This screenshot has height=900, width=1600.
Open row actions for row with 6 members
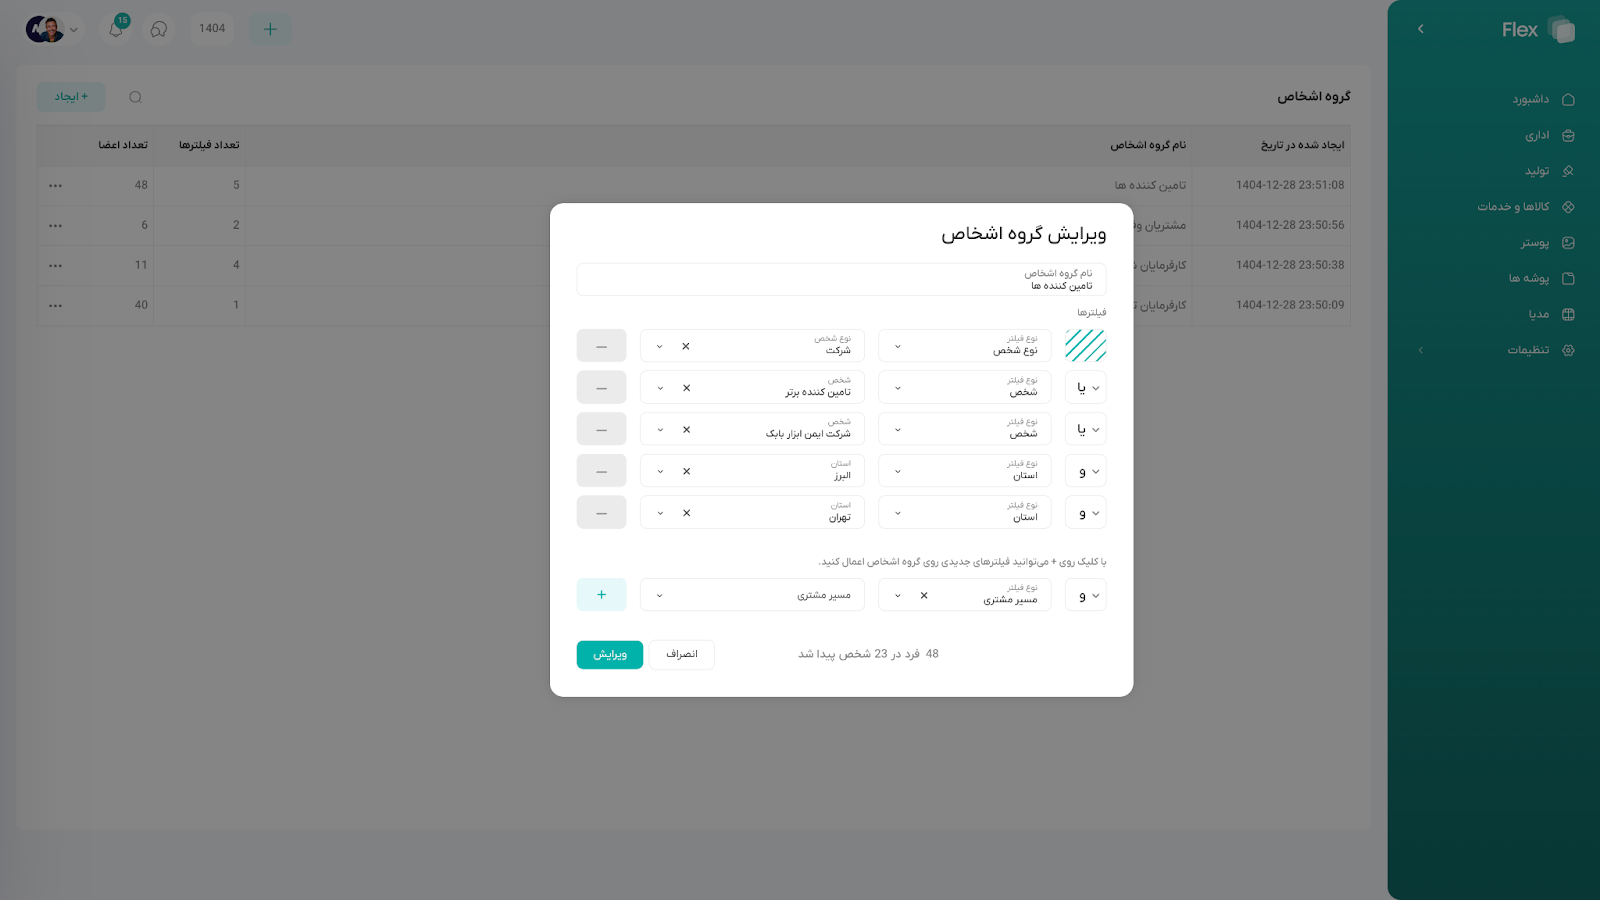pos(55,225)
